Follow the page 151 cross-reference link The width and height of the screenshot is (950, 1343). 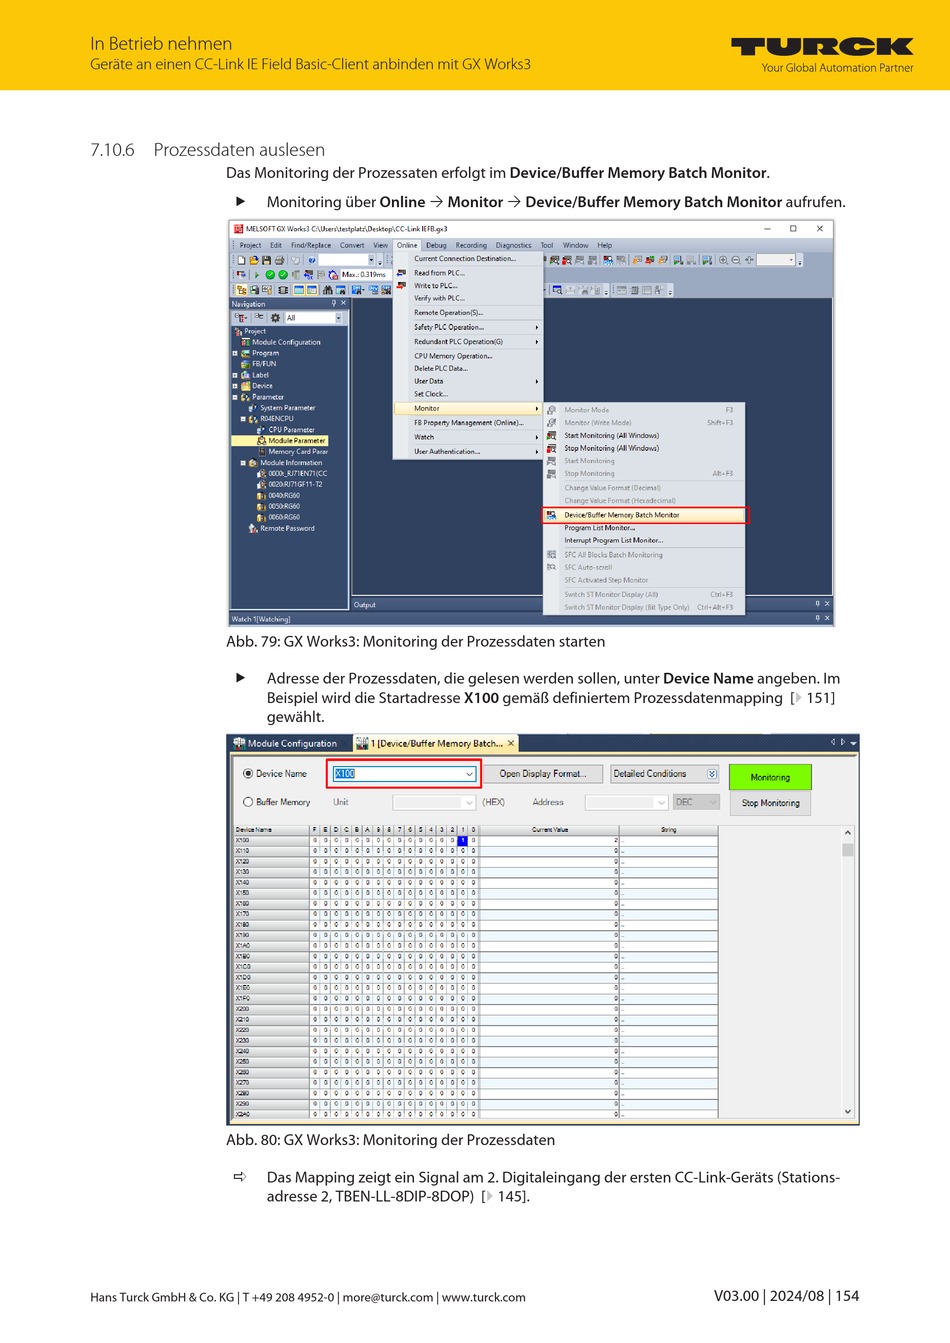tap(813, 698)
